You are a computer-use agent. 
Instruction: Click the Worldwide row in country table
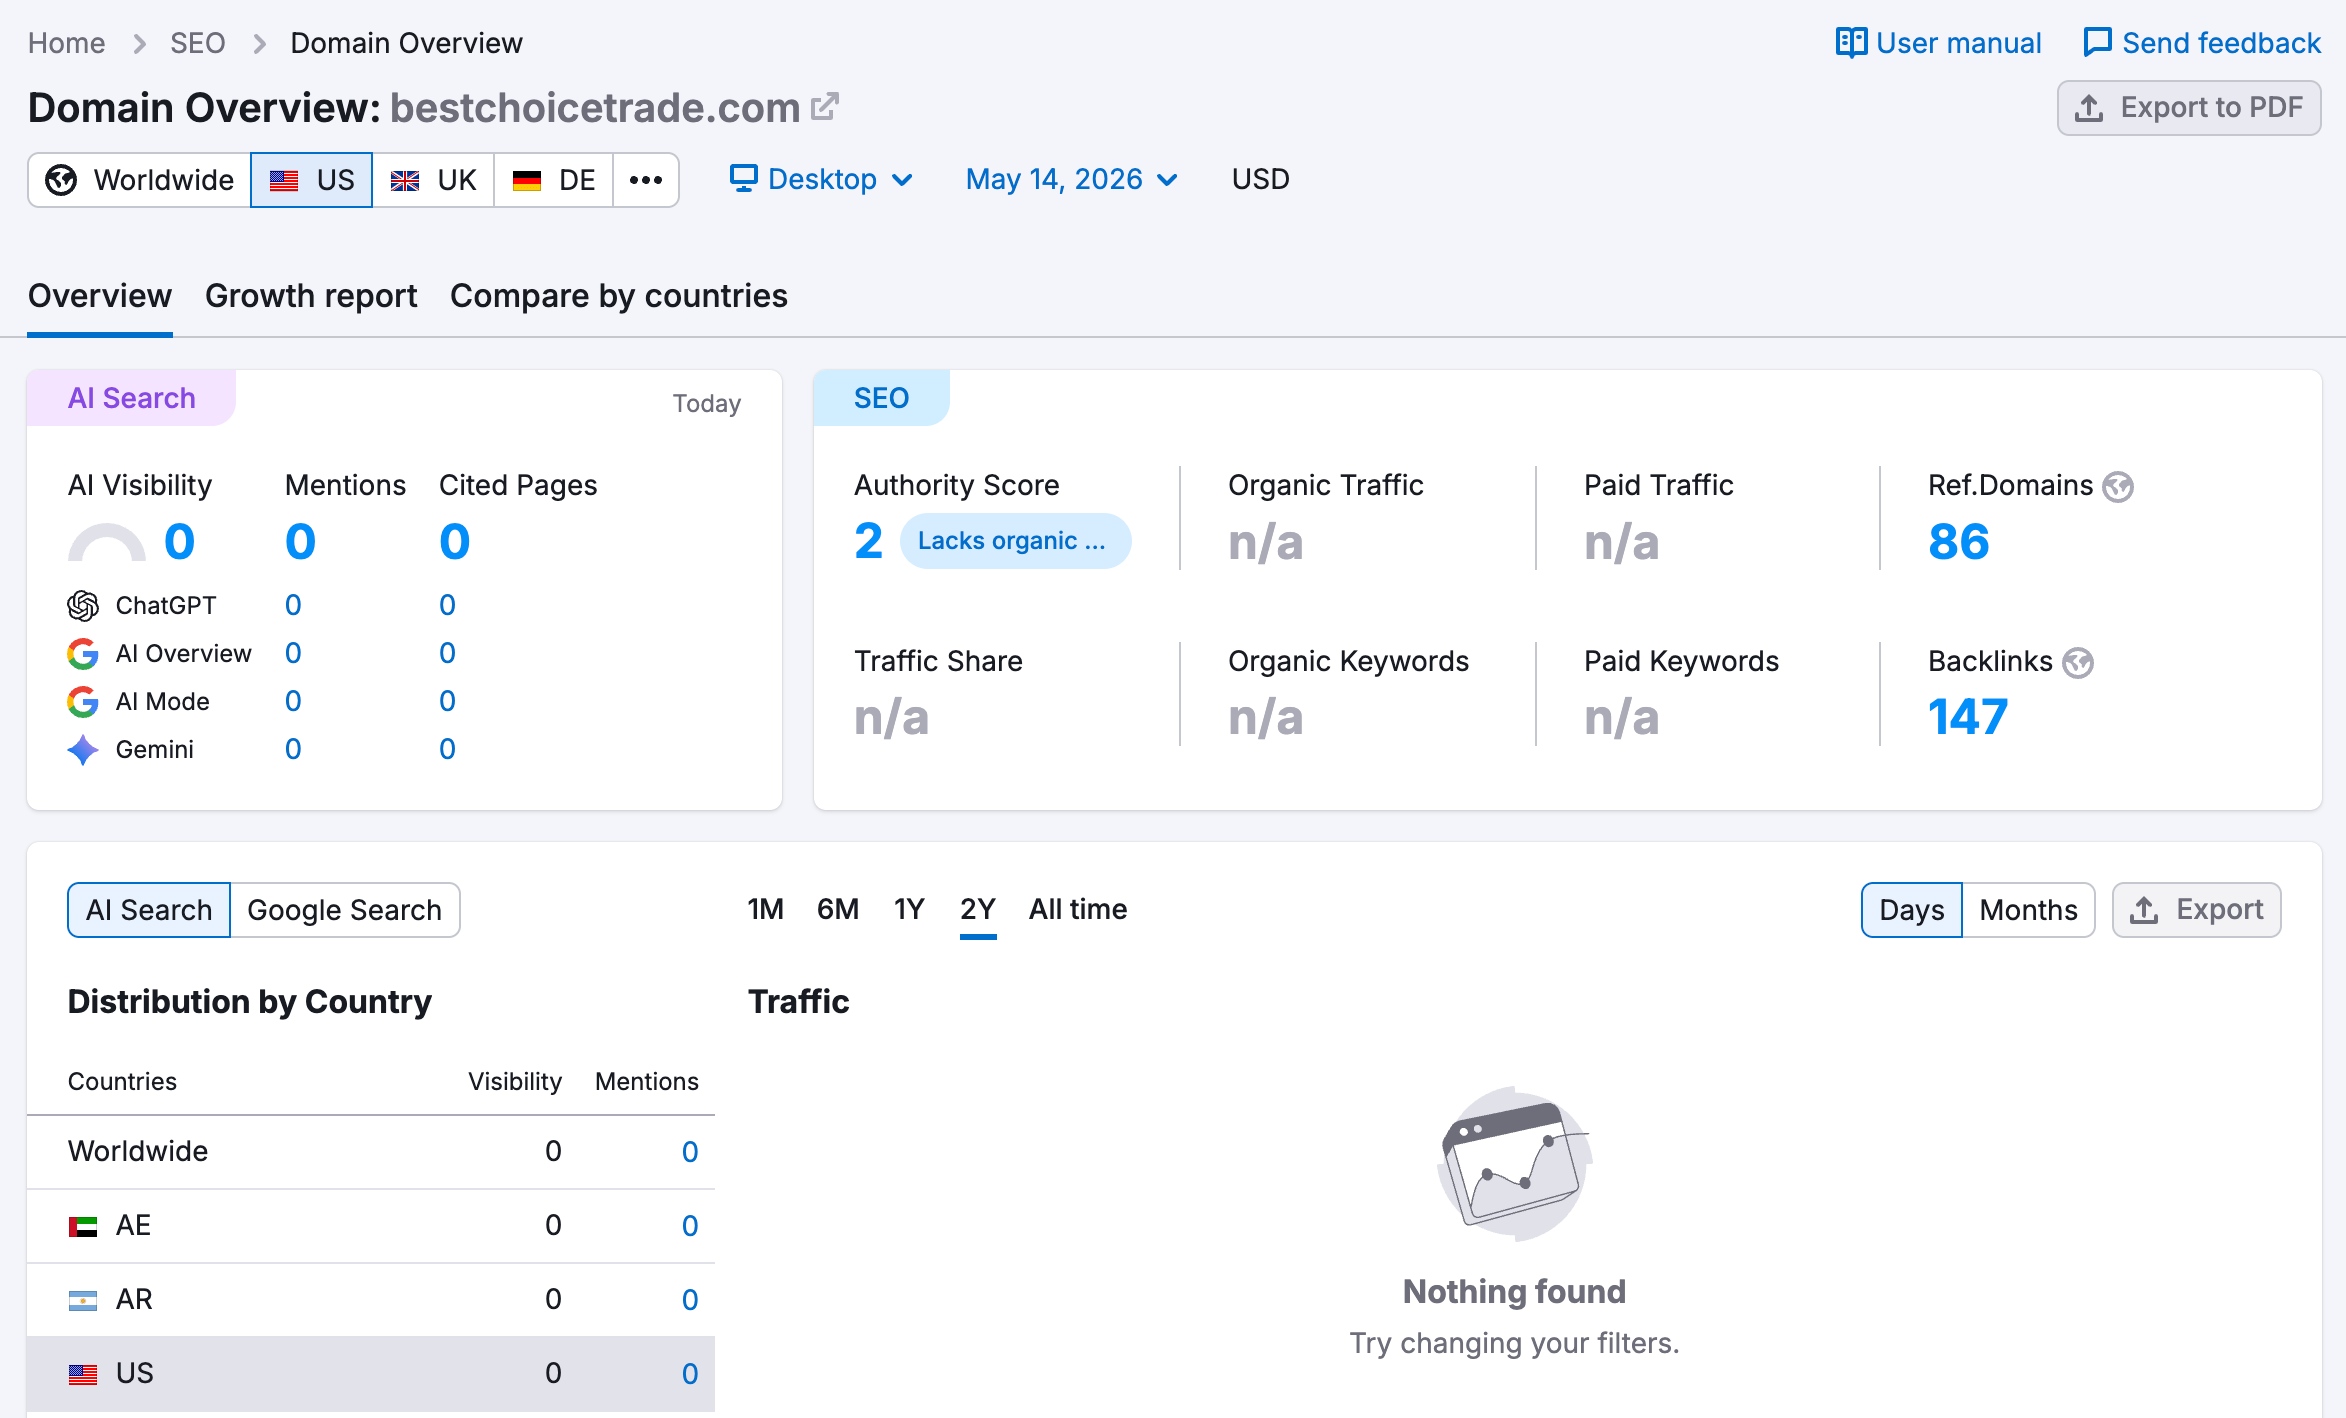pyautogui.click(x=371, y=1151)
